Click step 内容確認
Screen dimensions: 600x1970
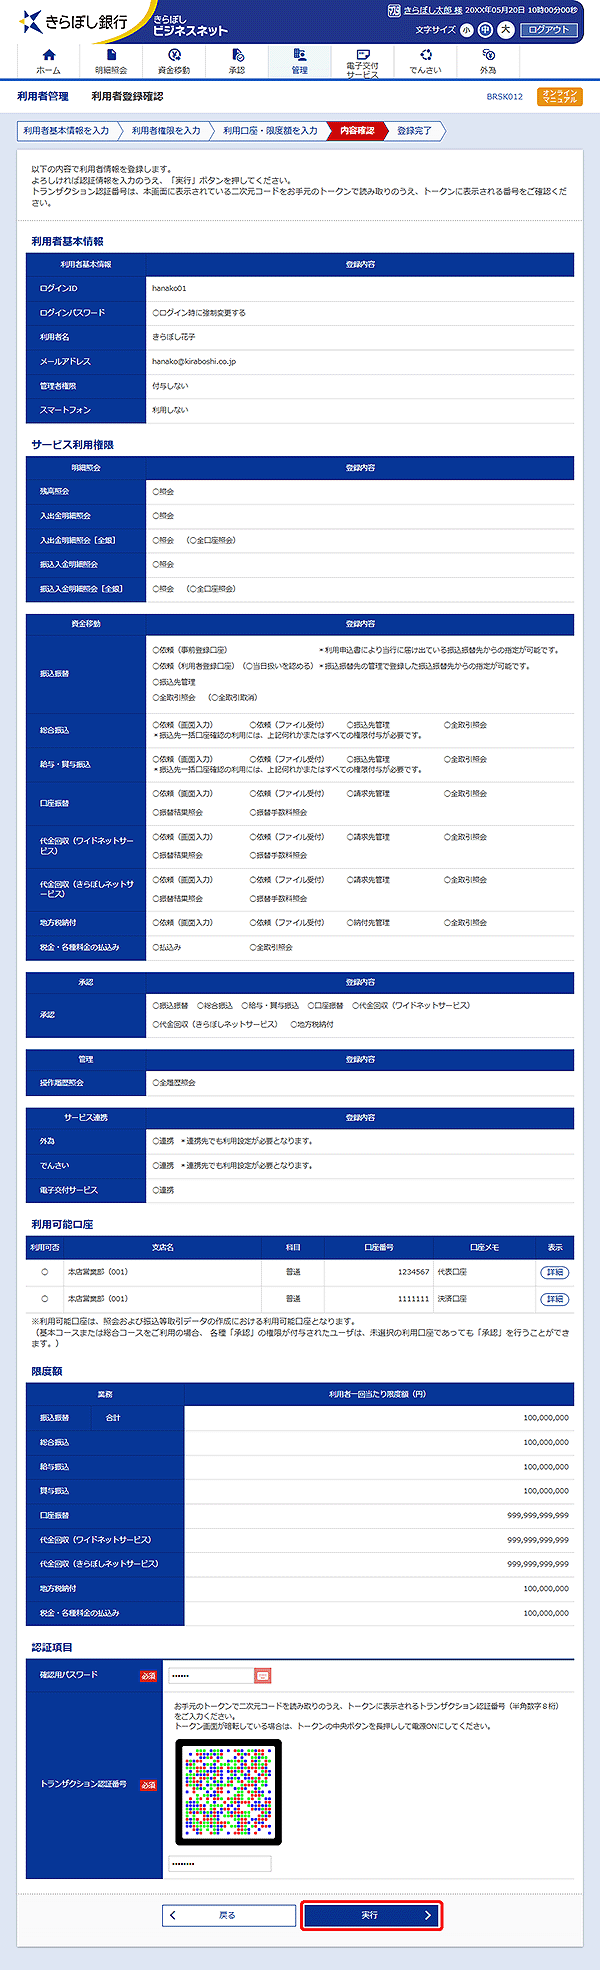click(x=357, y=131)
